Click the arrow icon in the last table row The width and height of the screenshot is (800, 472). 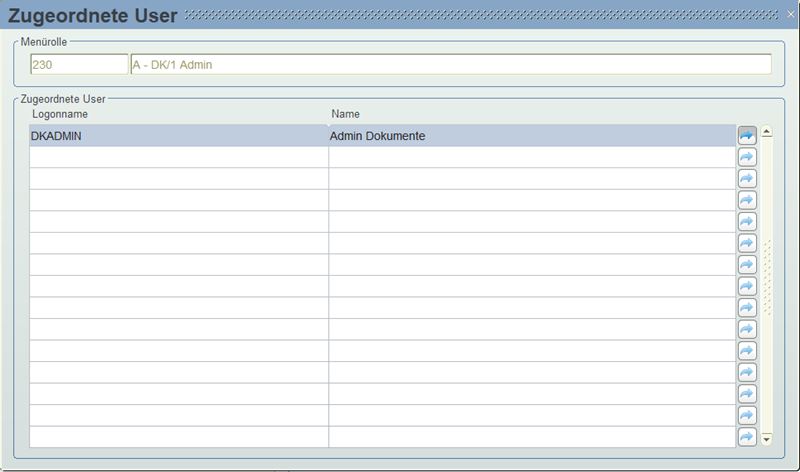coord(747,437)
